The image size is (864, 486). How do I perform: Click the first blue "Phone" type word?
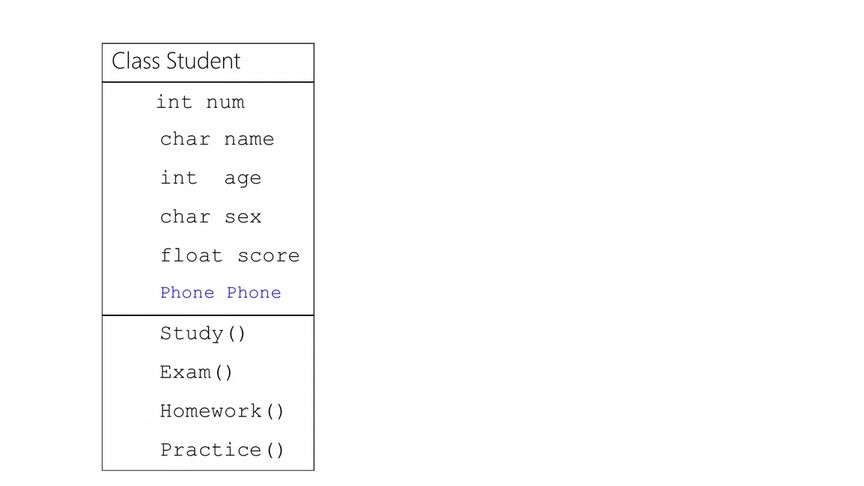pos(187,293)
